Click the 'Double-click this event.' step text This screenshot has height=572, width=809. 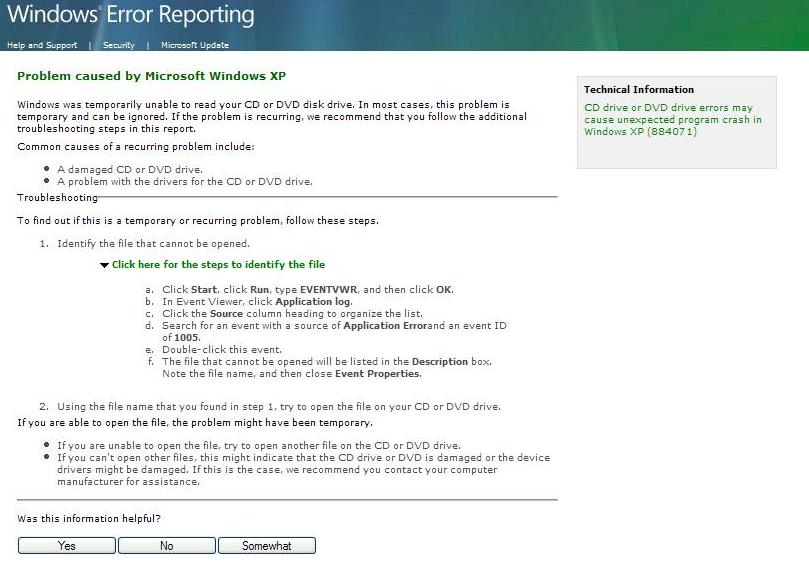(x=222, y=349)
